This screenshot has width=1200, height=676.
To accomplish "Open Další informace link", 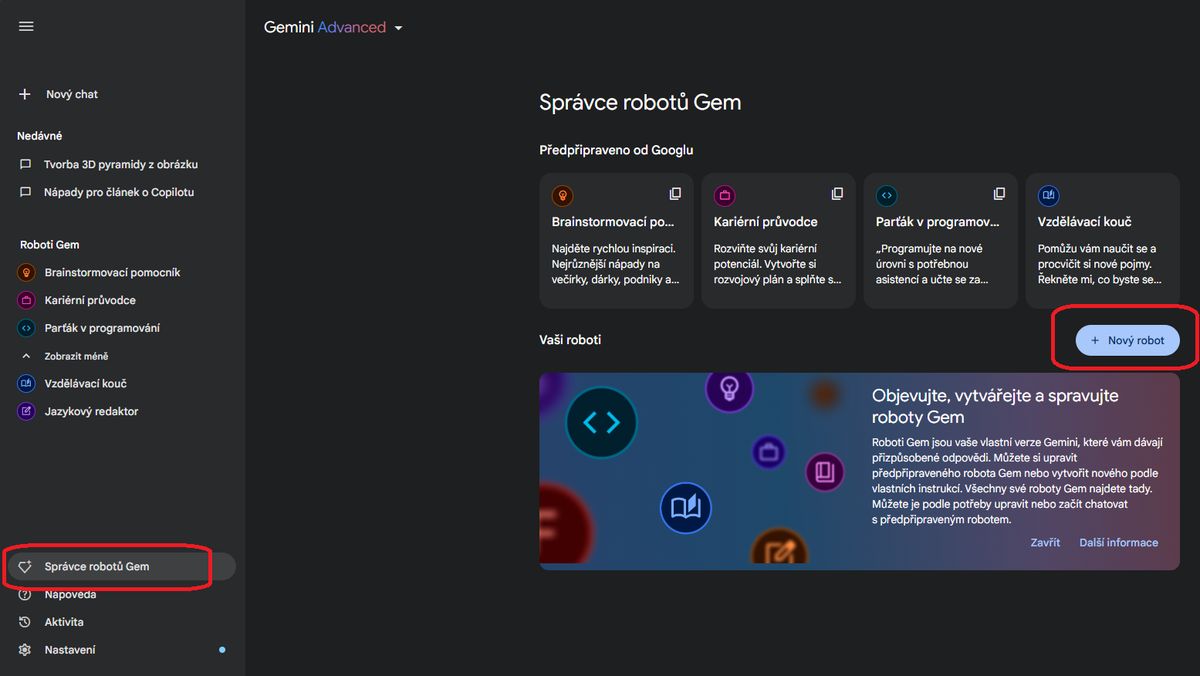I will tap(1118, 542).
